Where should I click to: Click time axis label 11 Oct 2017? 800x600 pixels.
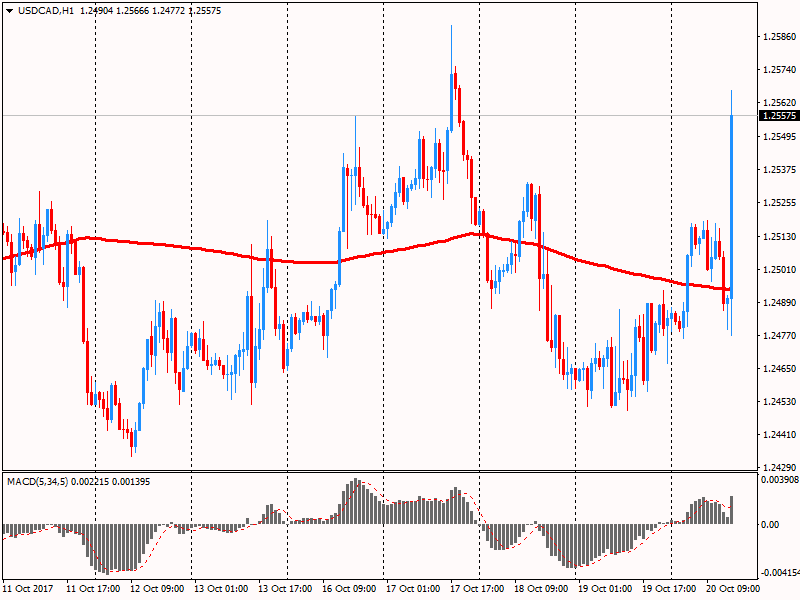click(x=28, y=589)
